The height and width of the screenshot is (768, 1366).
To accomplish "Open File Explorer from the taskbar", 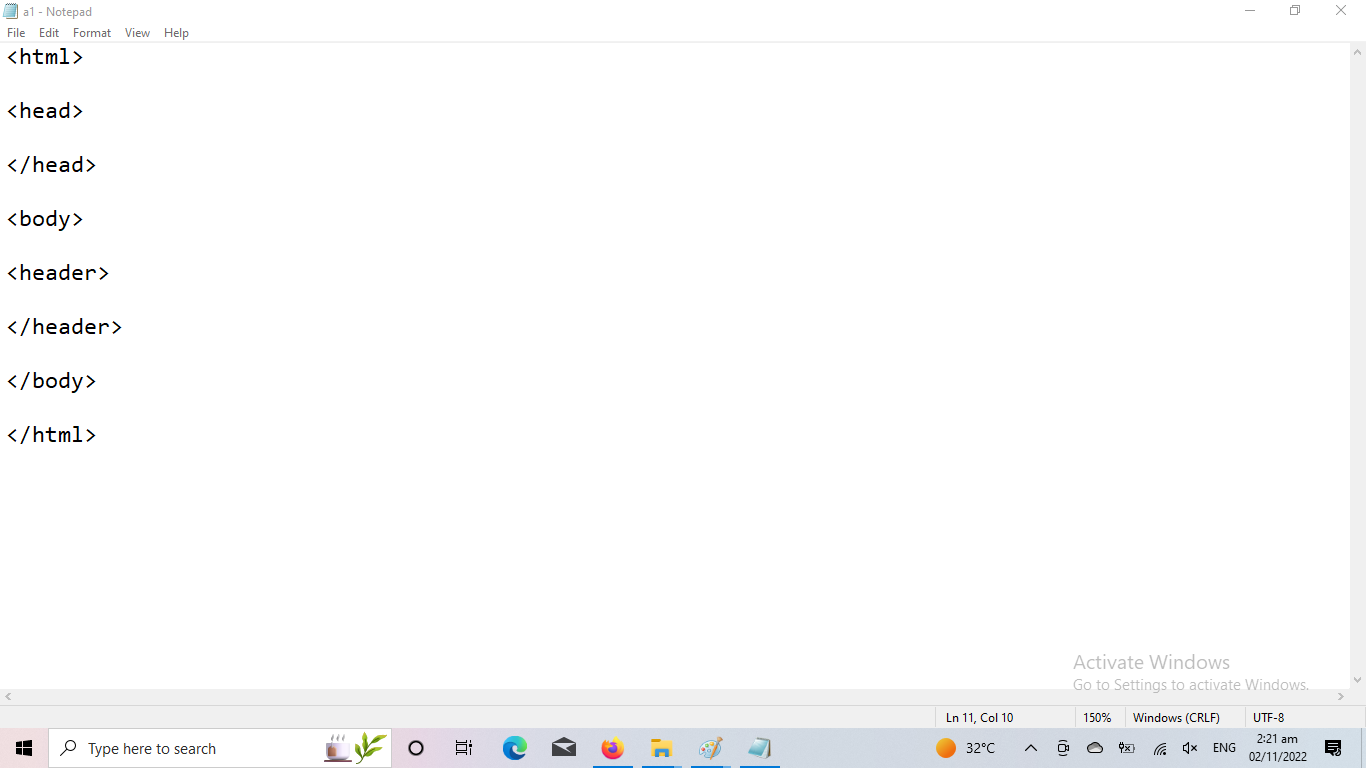I will [661, 748].
